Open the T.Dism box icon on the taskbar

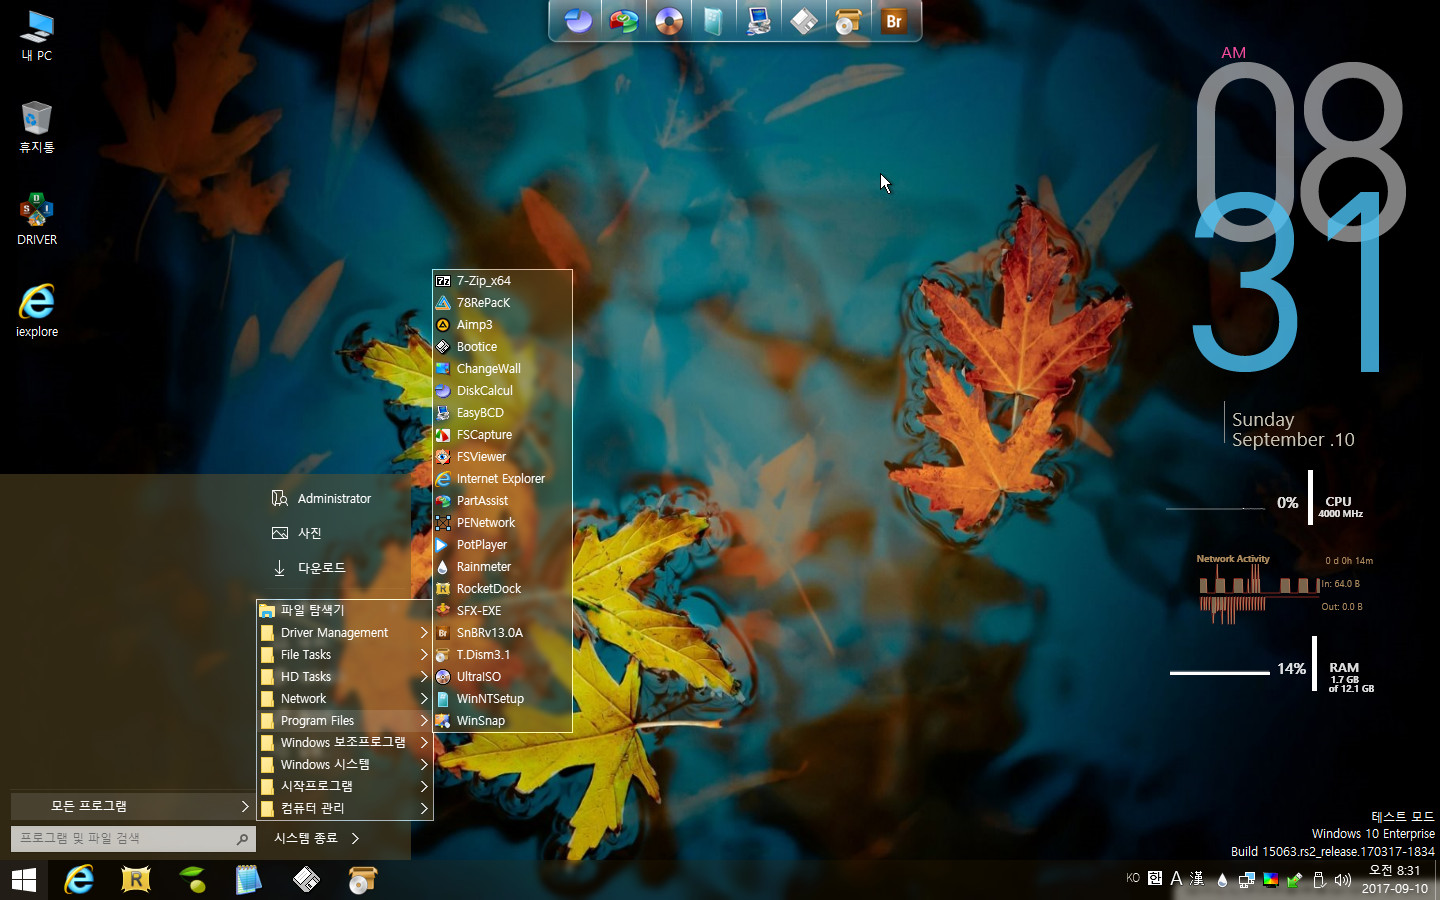click(362, 880)
